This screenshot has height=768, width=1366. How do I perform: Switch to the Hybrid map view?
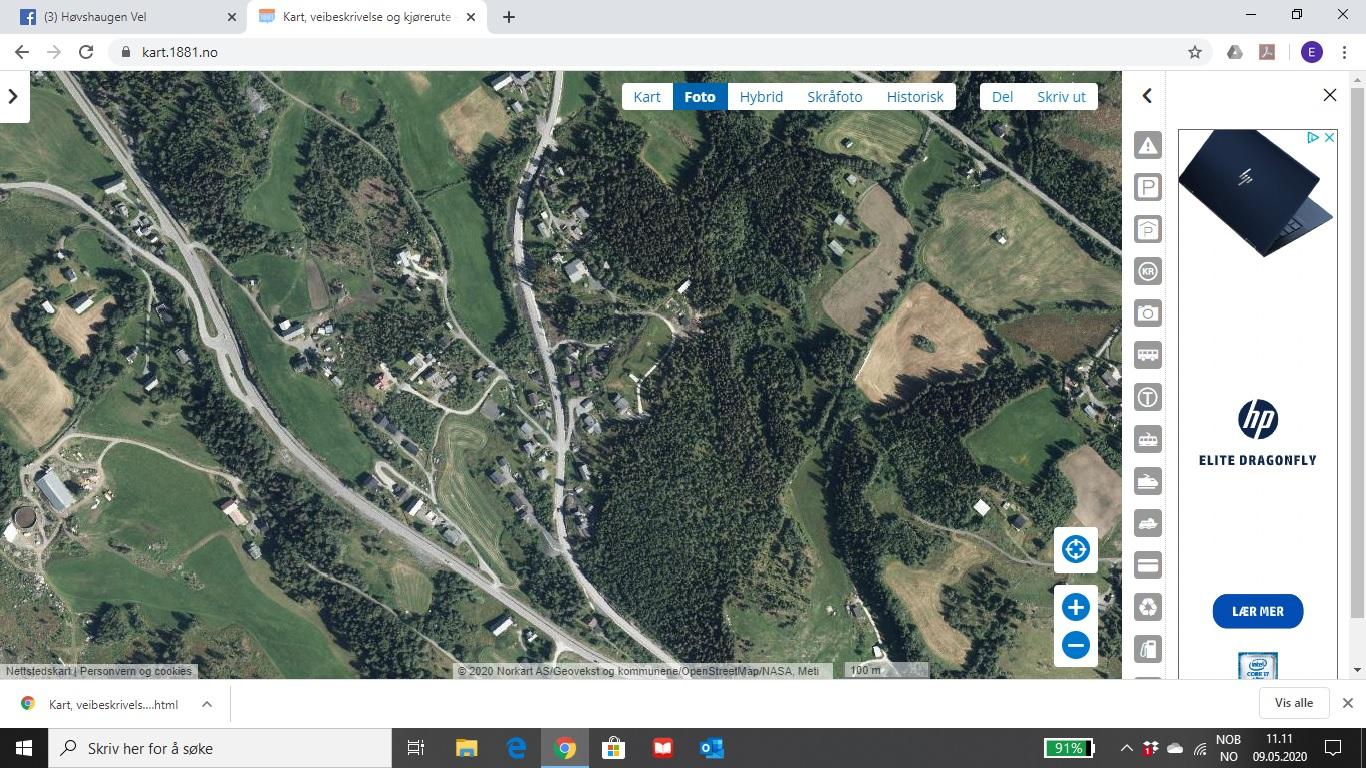point(761,96)
